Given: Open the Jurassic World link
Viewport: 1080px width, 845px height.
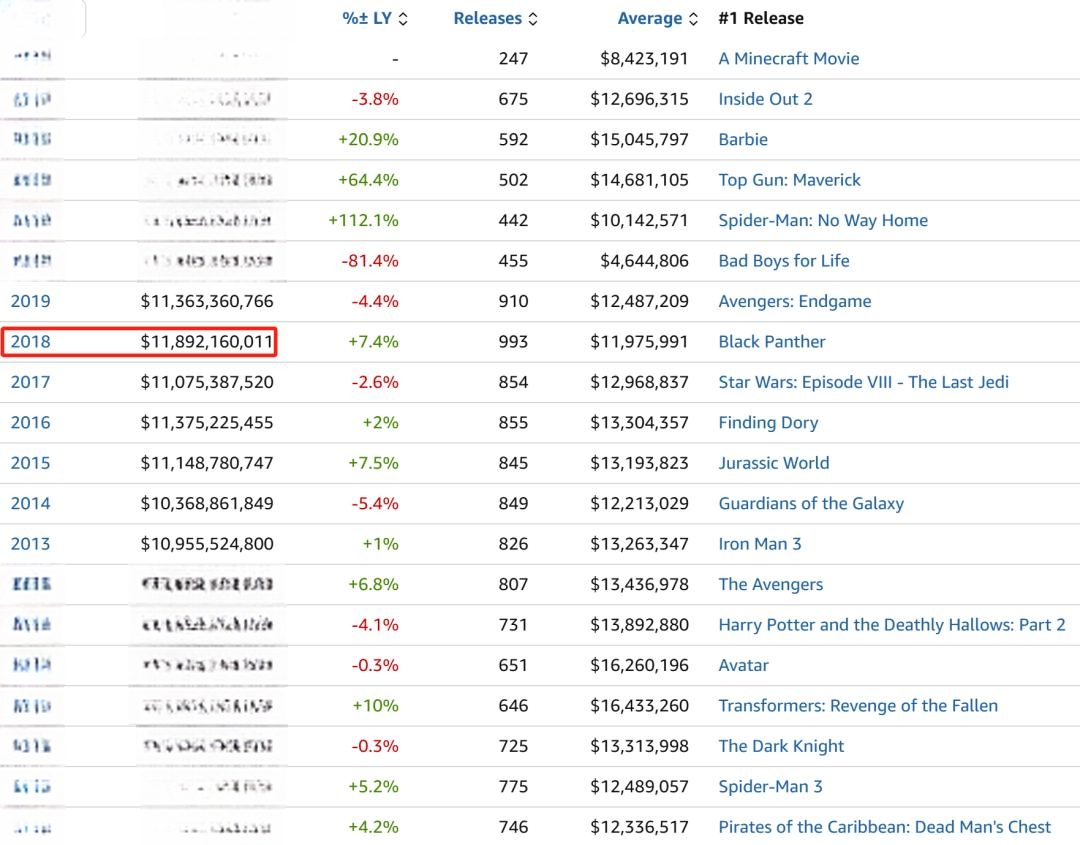Looking at the screenshot, I should point(773,463).
